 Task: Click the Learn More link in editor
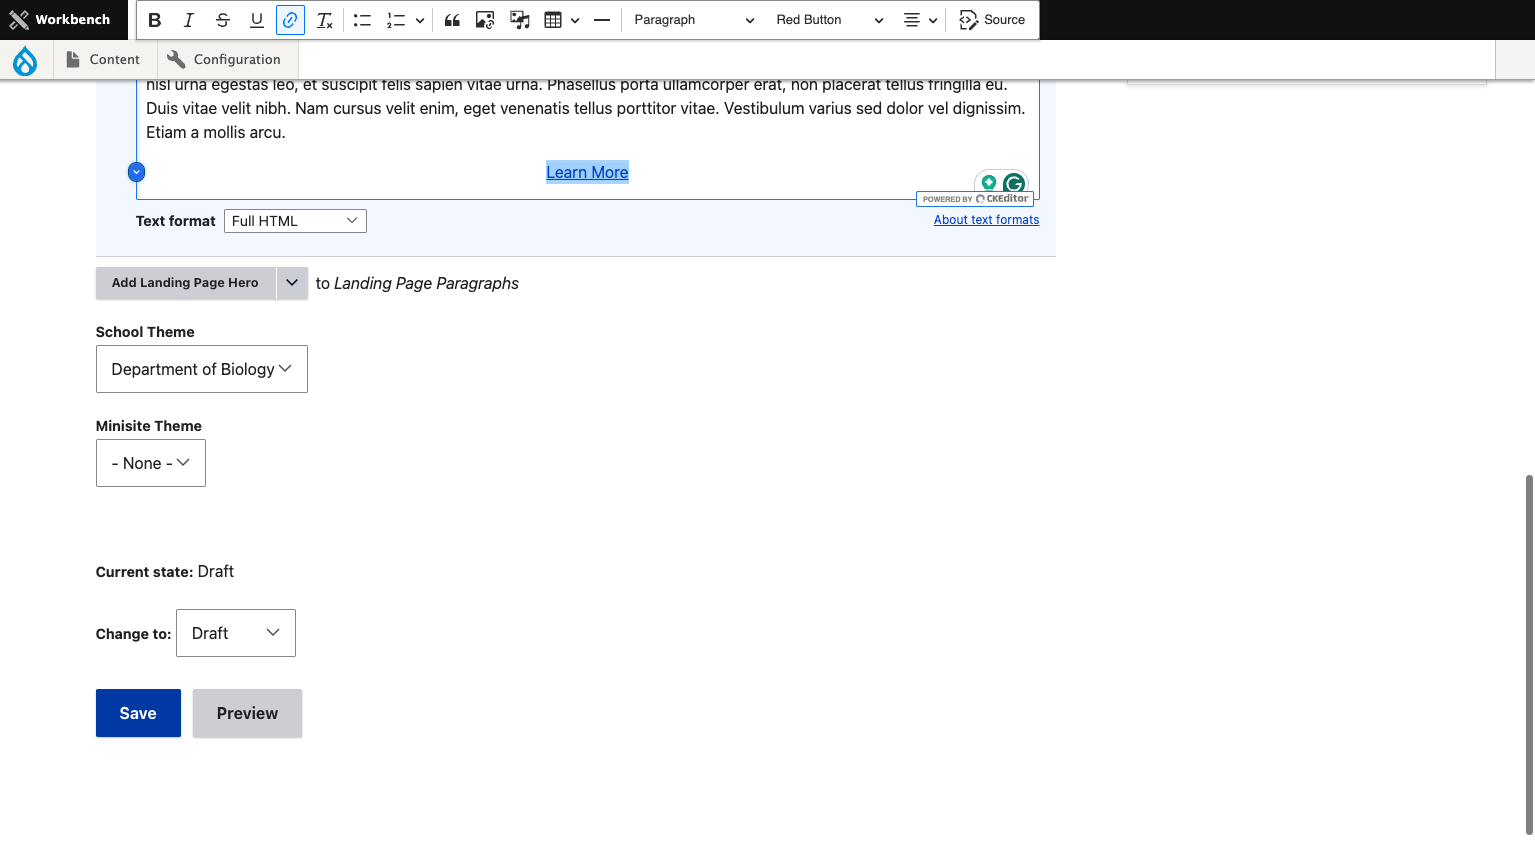[587, 172]
